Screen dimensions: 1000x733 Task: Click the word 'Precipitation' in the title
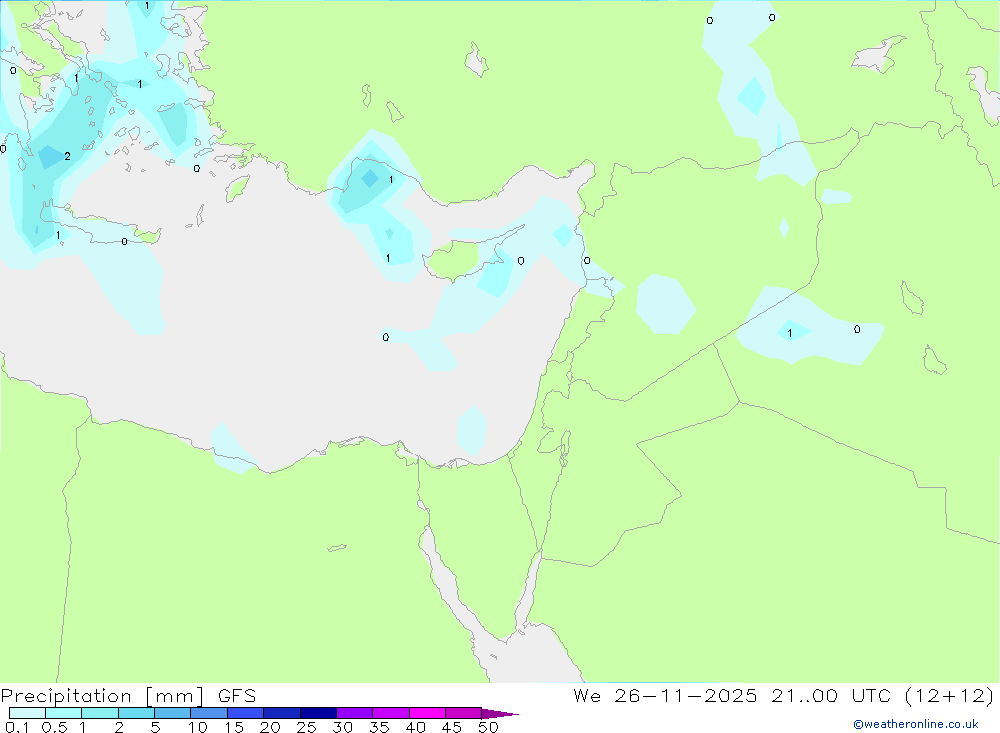(x=66, y=696)
